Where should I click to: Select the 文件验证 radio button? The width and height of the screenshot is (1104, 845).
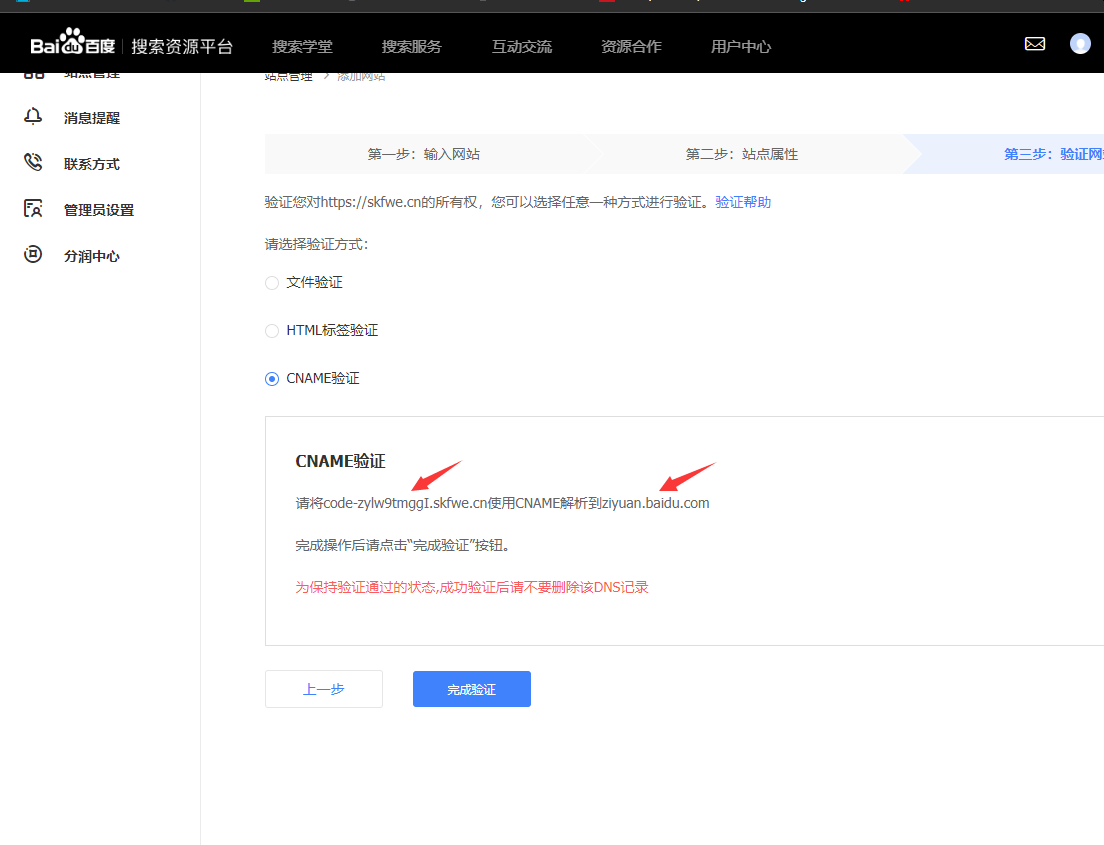pyautogui.click(x=272, y=283)
